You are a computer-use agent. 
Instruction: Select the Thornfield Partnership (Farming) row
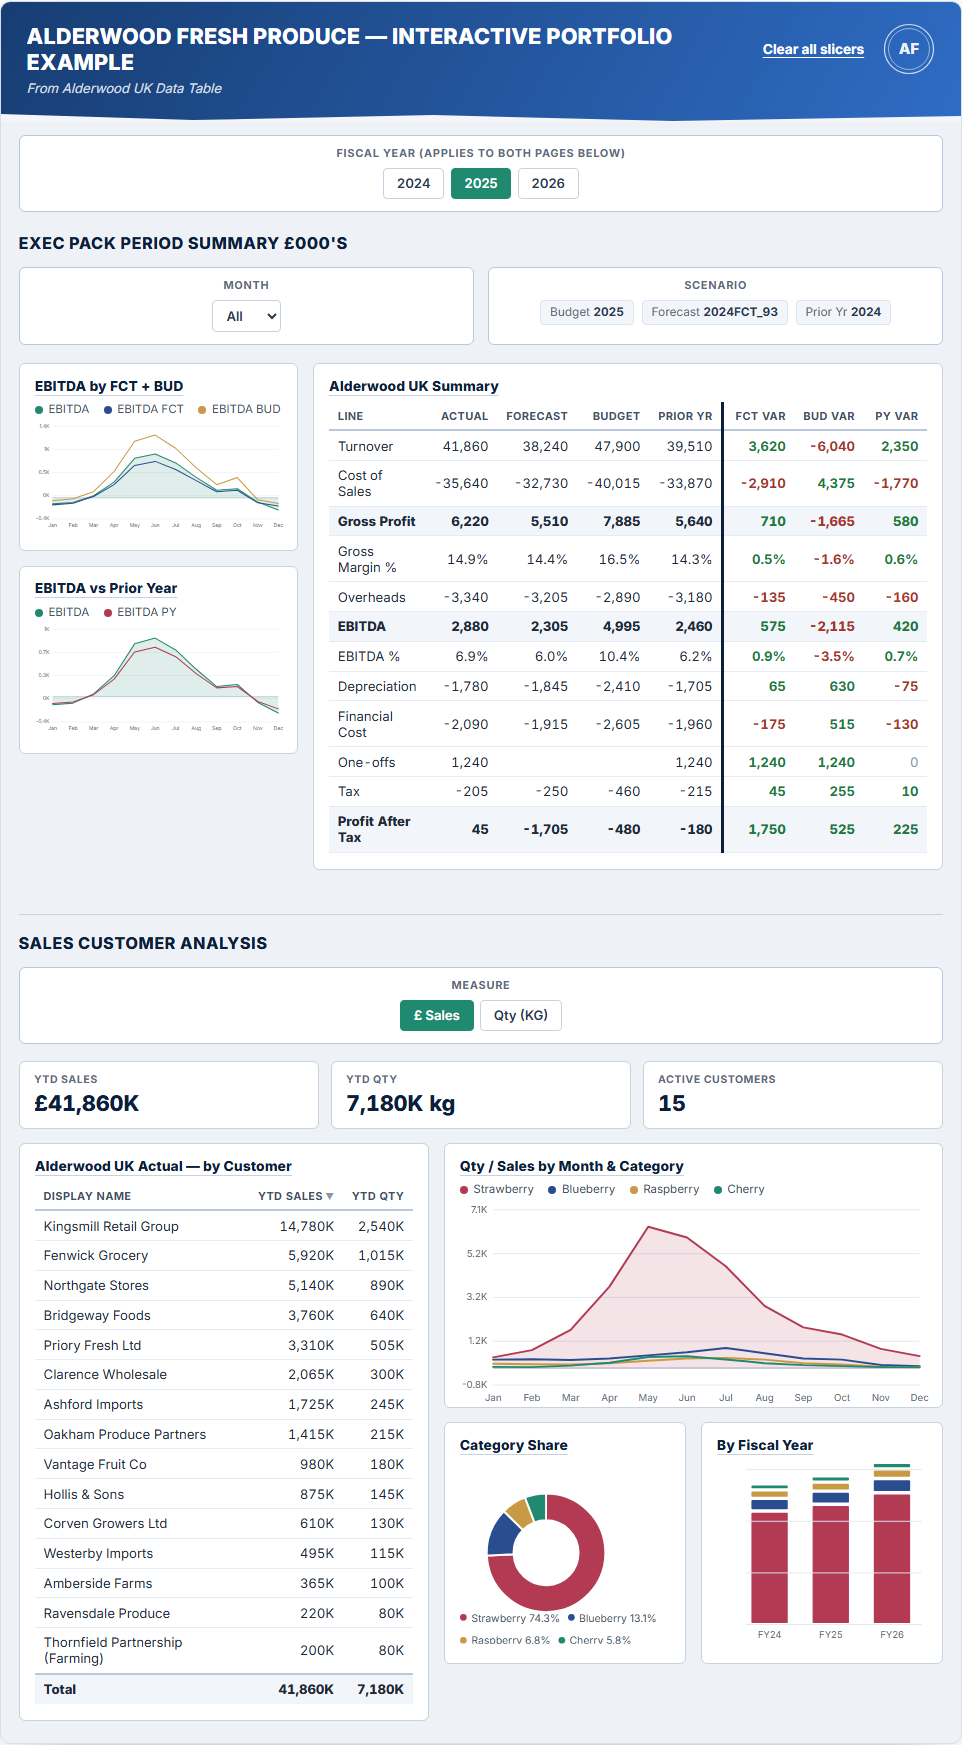click(224, 1650)
